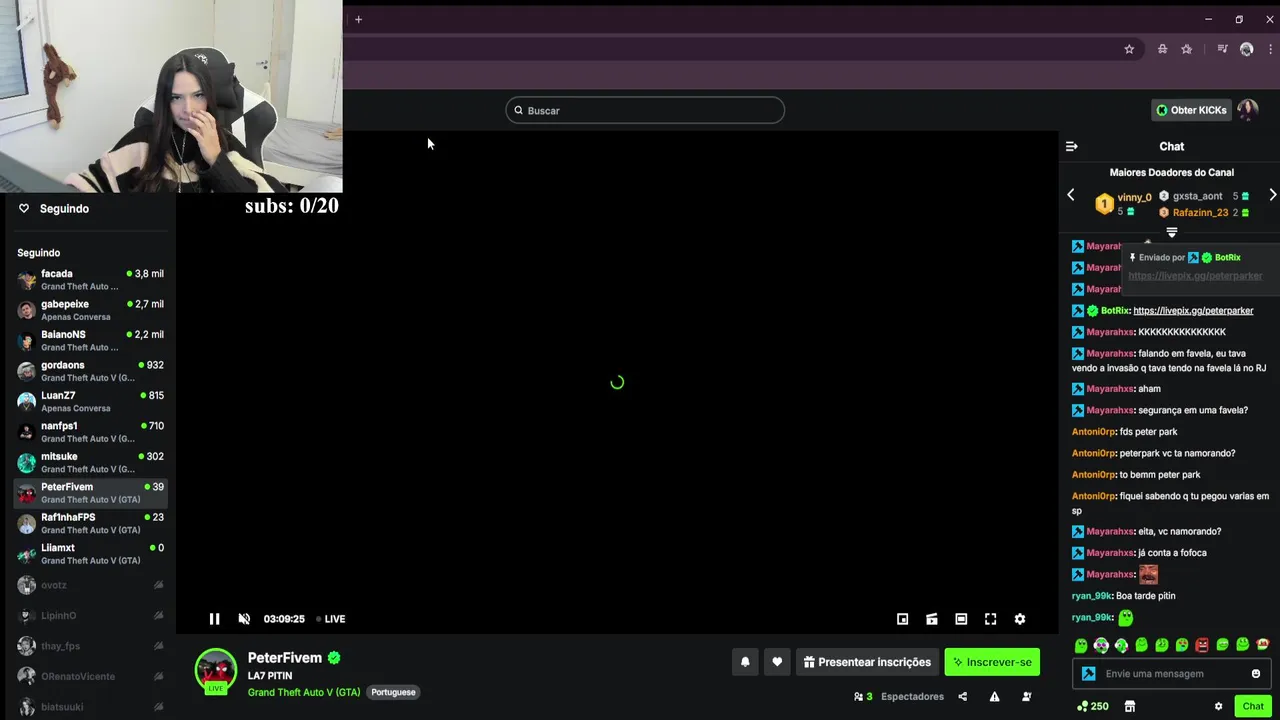Viewport: 1280px width, 720px height.
Task: Open Liiamxt channel in sidebar
Action: tap(90, 554)
